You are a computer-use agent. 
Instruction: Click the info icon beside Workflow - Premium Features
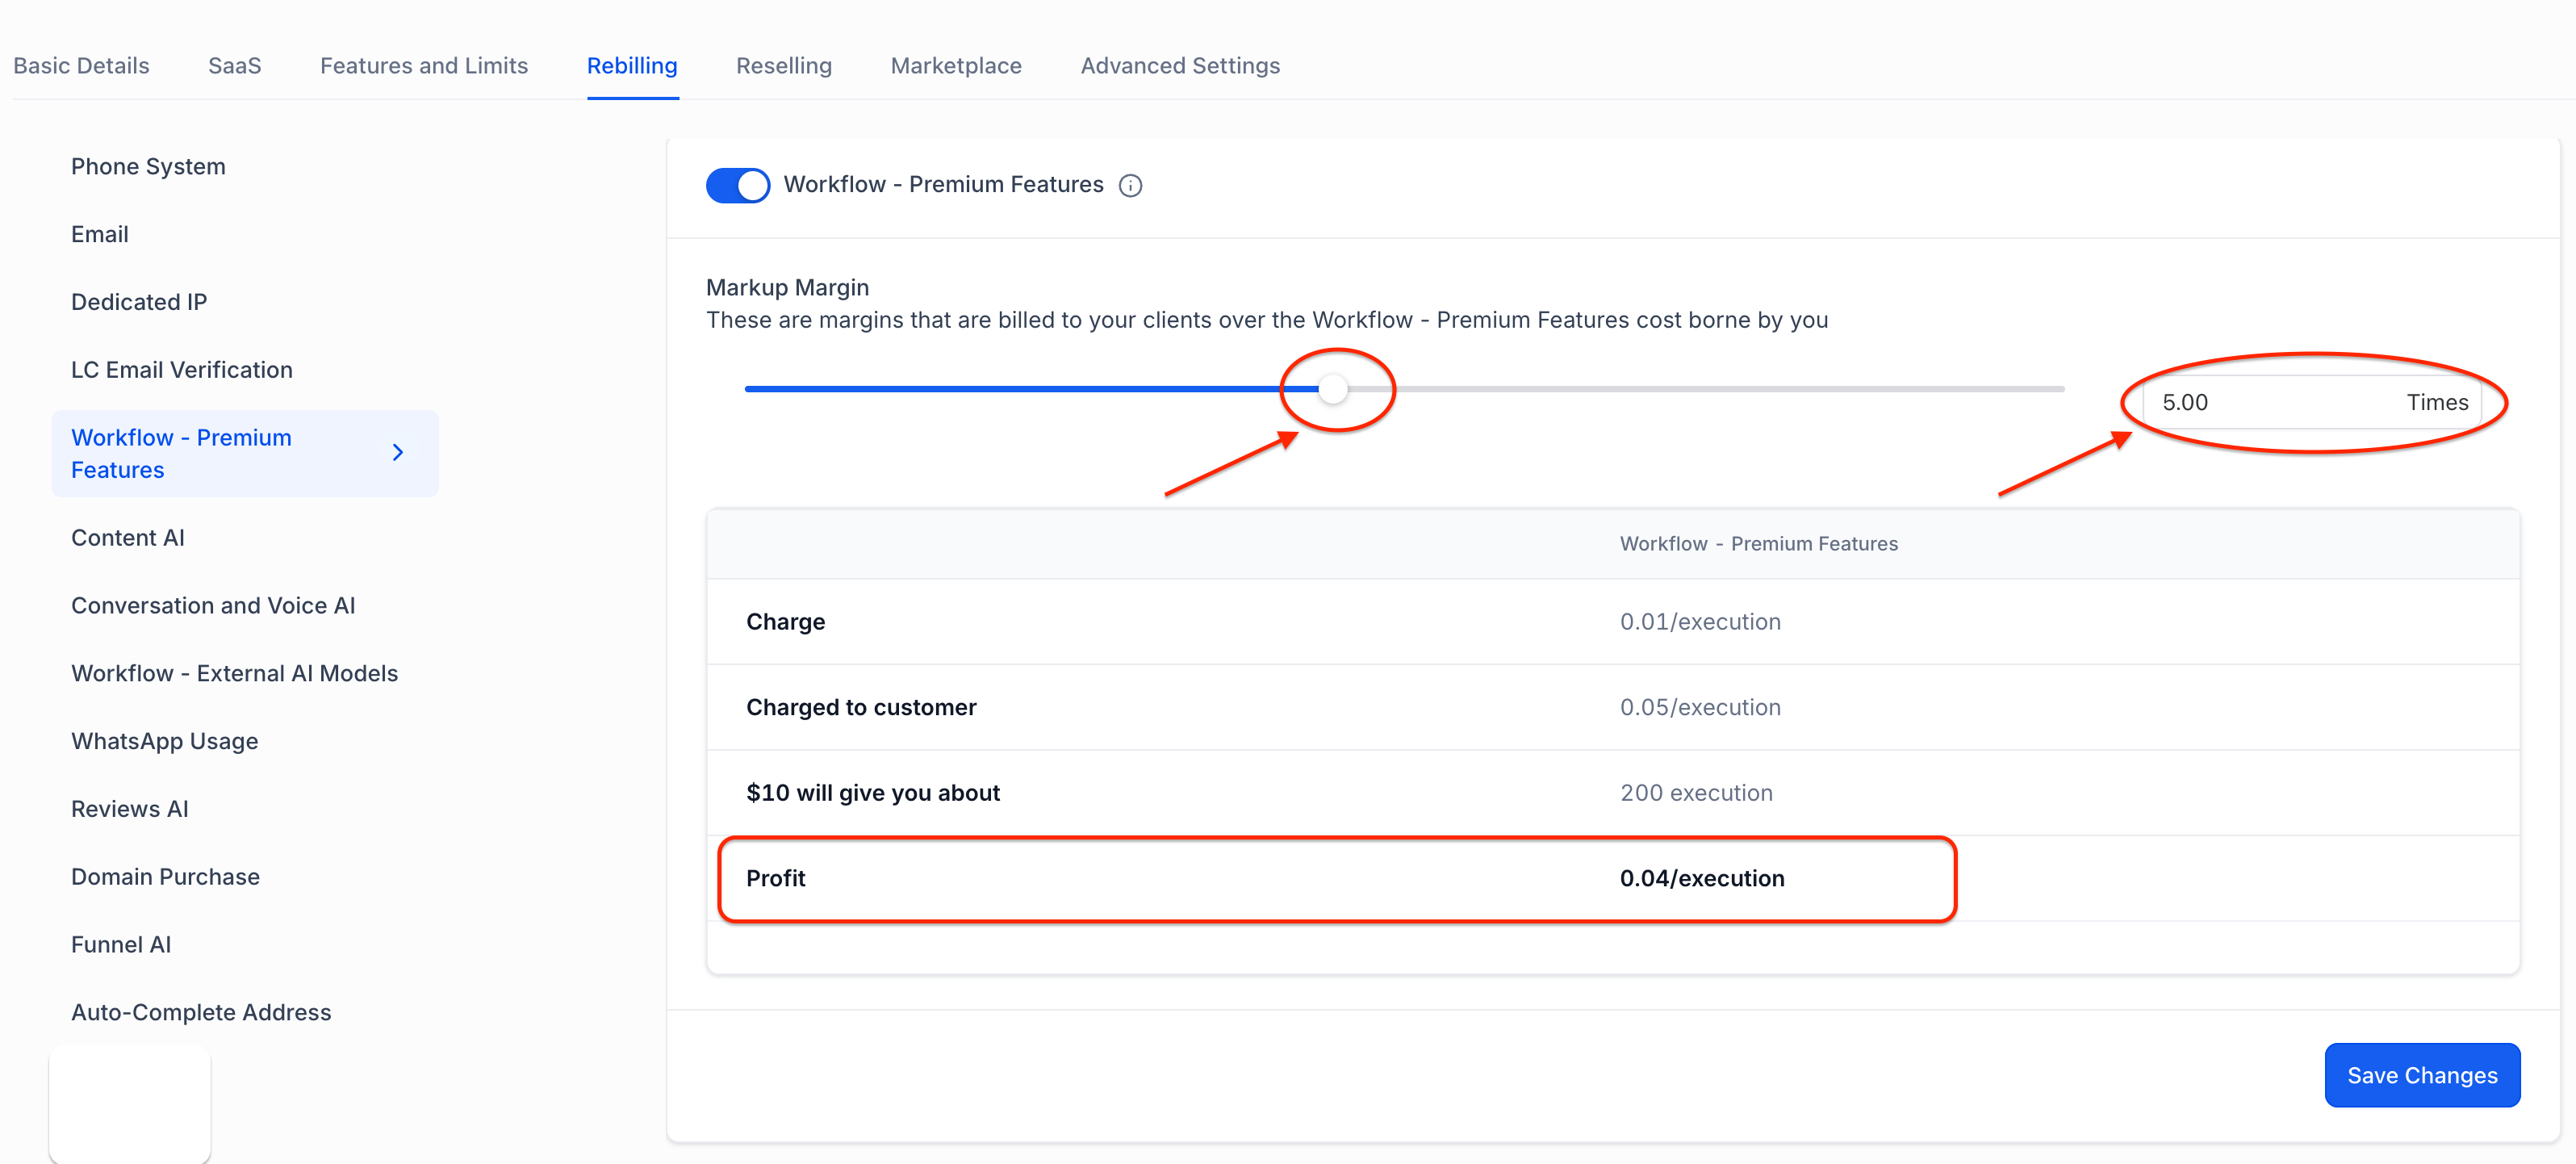1130,186
